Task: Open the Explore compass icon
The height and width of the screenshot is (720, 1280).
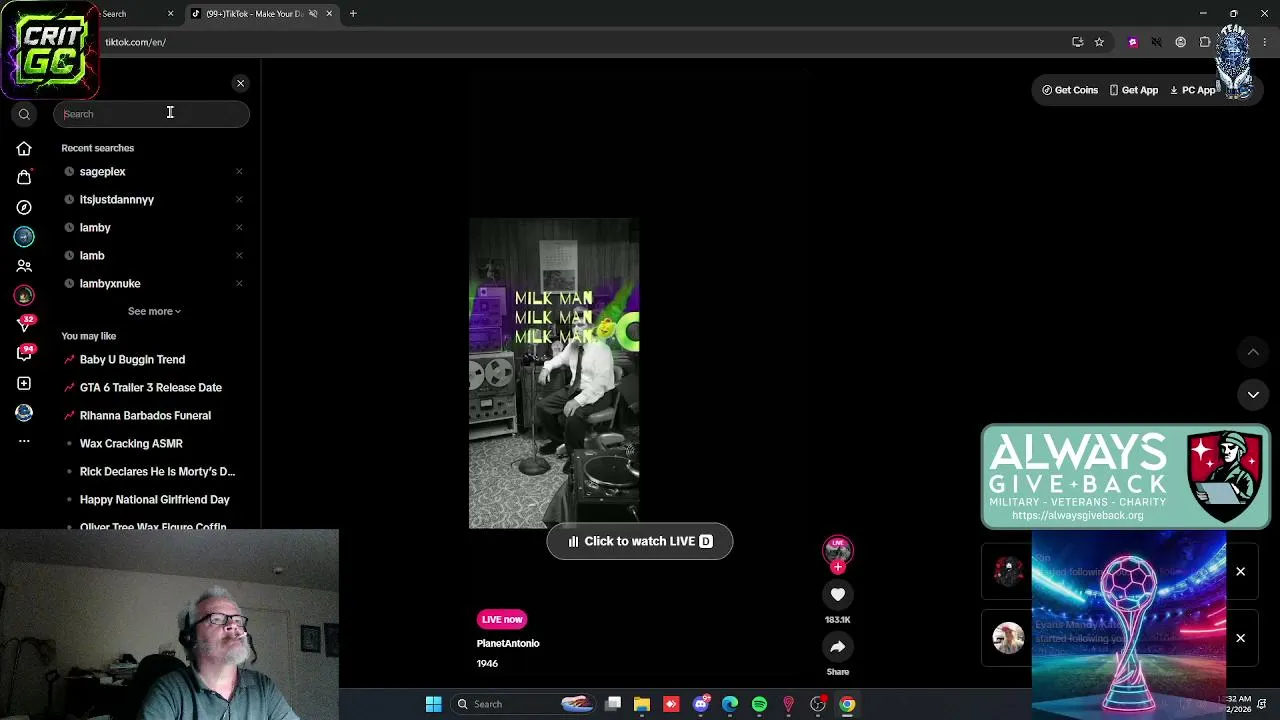Action: [x=24, y=207]
